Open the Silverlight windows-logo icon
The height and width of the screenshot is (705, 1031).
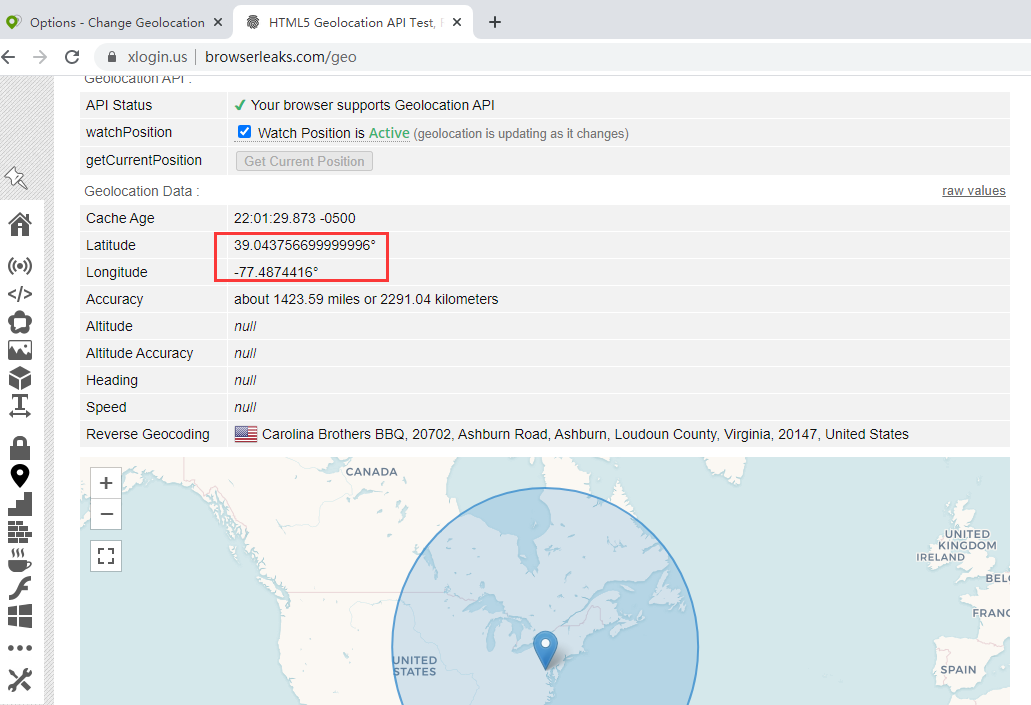pos(20,616)
